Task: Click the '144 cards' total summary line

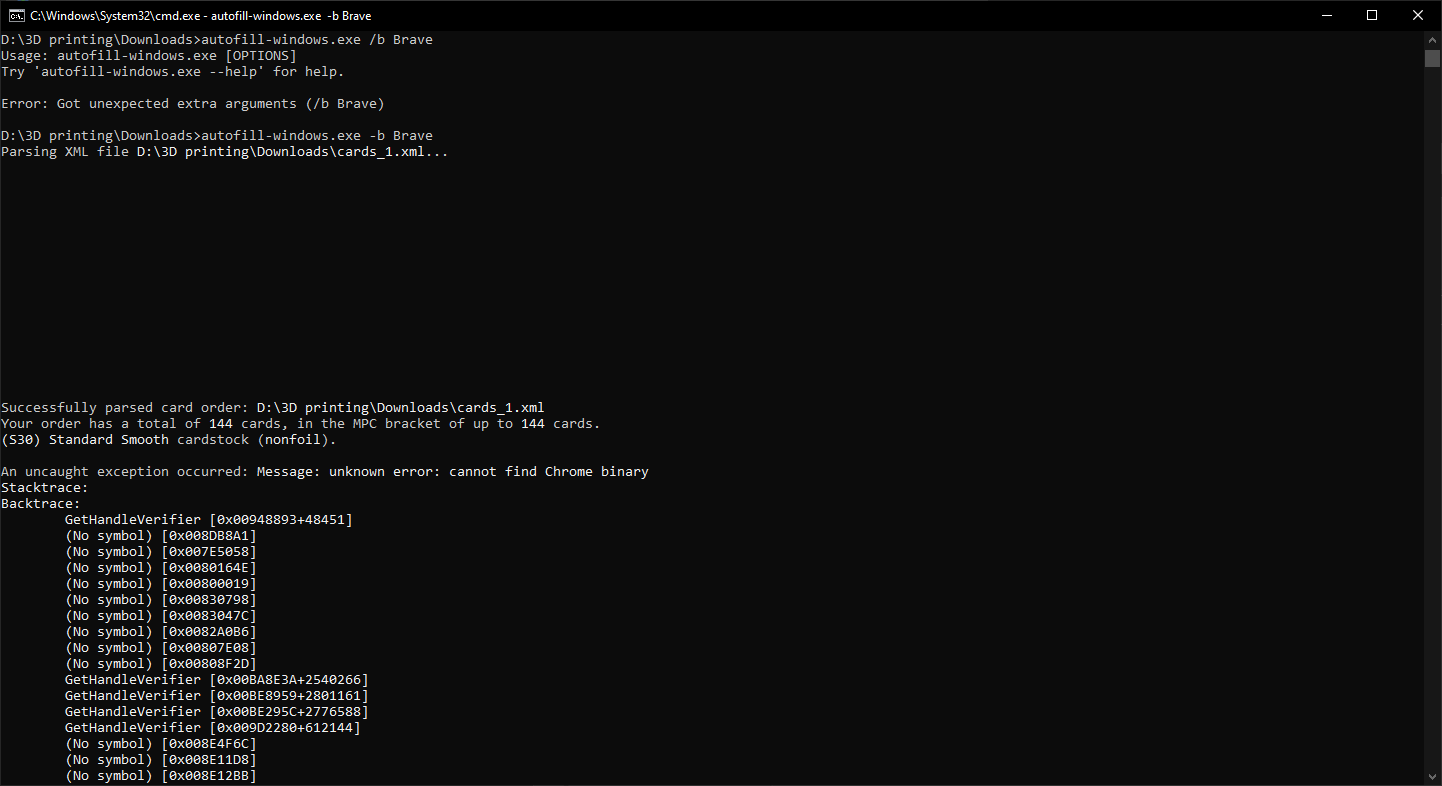Action: (300, 423)
